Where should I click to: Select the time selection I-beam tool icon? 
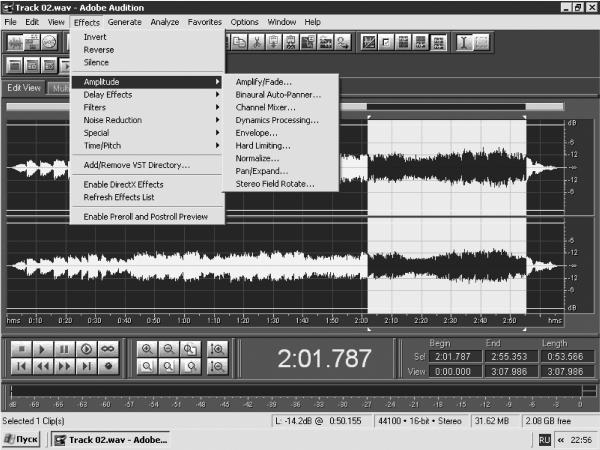click(464, 42)
